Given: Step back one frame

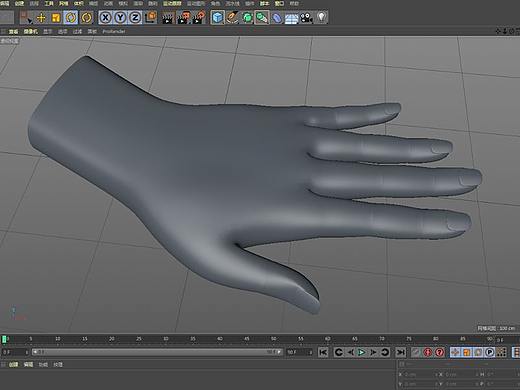Looking at the screenshot, I should tap(350, 352).
